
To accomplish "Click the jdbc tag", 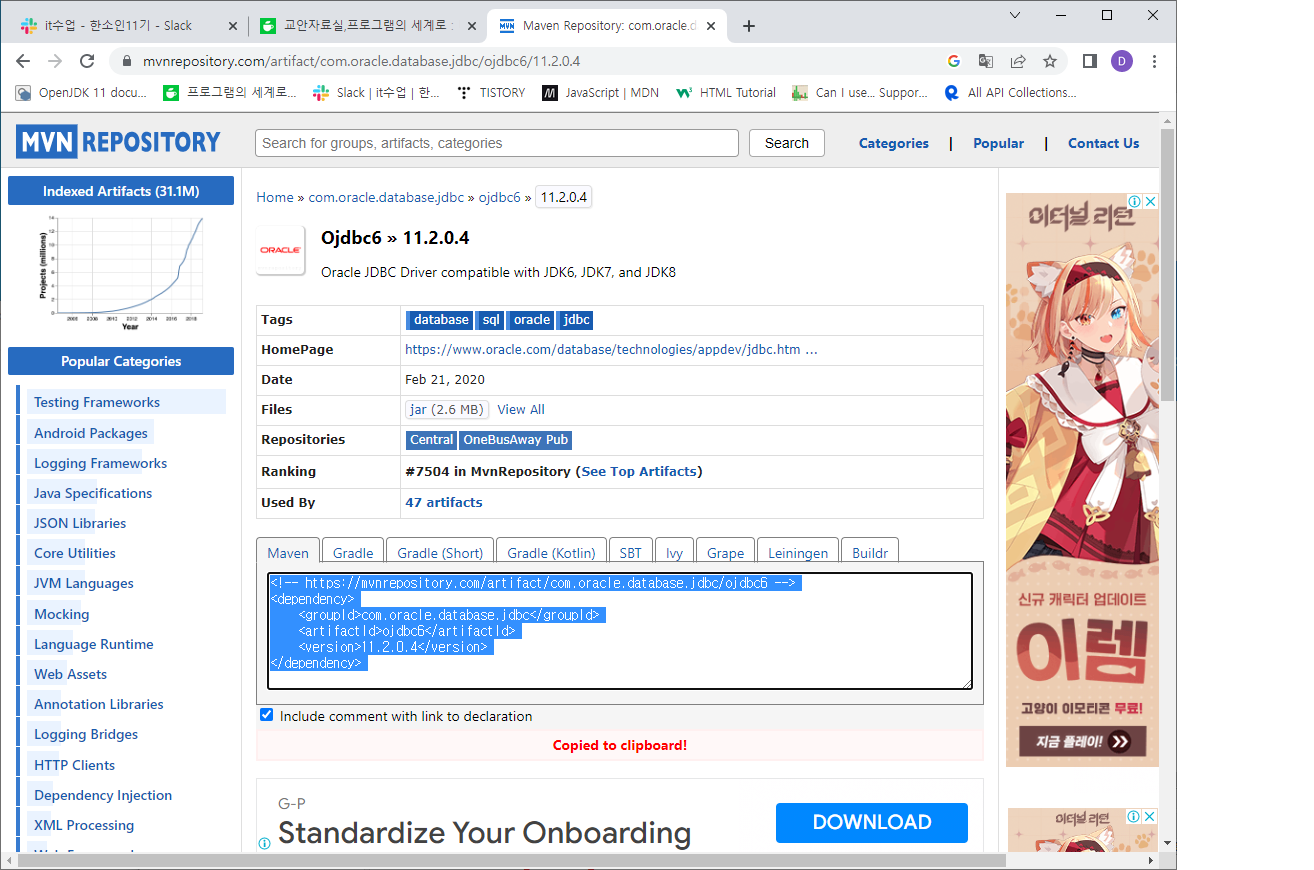I will pos(575,320).
